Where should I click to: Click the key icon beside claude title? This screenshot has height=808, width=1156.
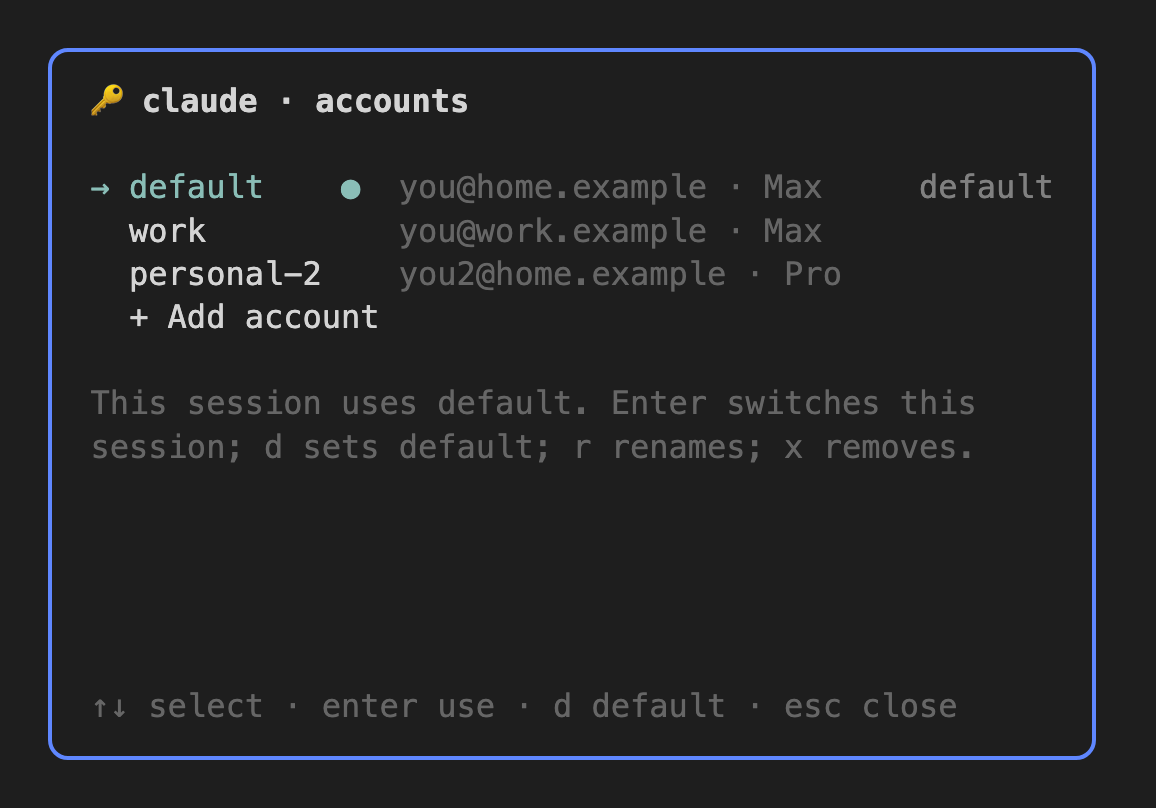(107, 100)
